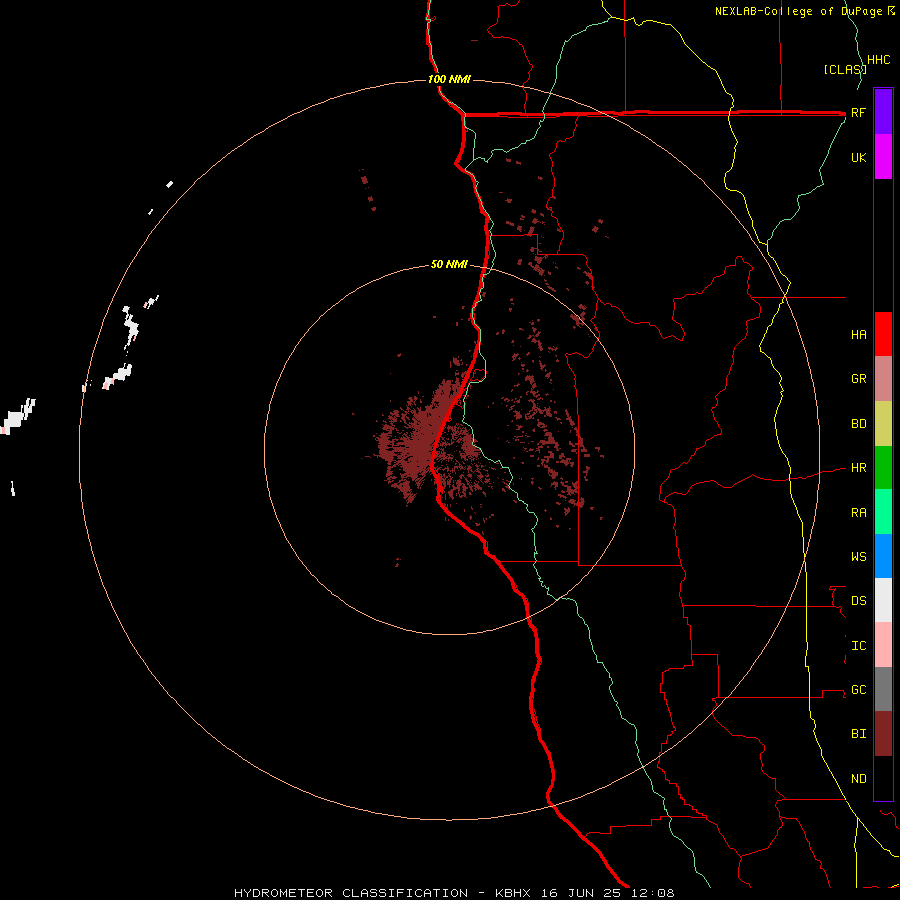Click the 100 NMI range ring label
Image resolution: width=900 pixels, height=900 pixels.
[x=449, y=79]
